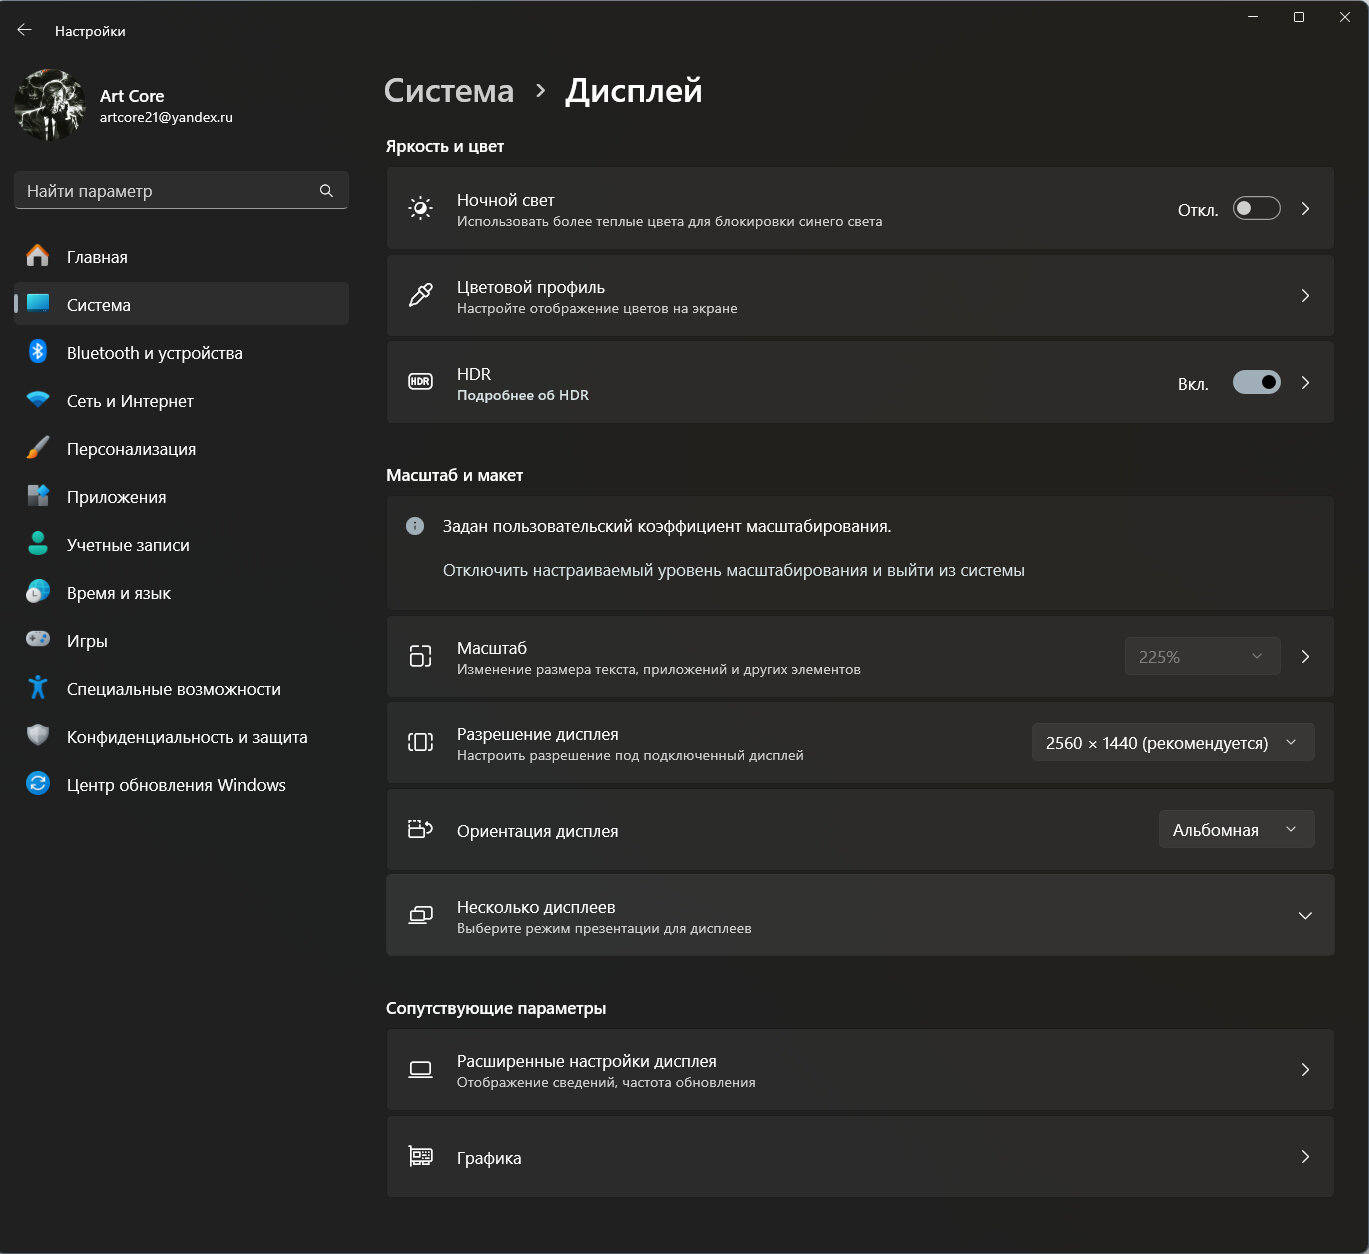Viewport: 1369px width, 1254px height.
Task: Click the Расширенные настройки дисплея laptop icon
Action: pos(421,1069)
